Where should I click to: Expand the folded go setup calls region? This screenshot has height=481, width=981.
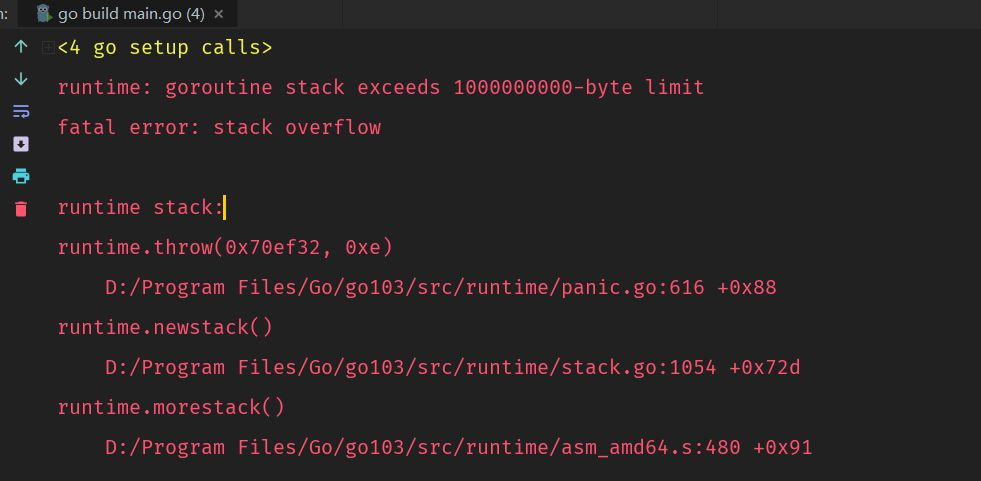click(48, 48)
